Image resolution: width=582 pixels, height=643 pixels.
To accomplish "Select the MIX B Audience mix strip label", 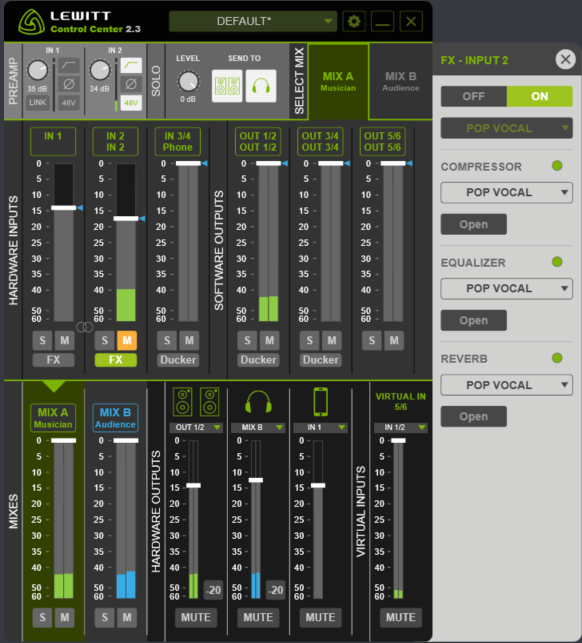I will tap(115, 418).
